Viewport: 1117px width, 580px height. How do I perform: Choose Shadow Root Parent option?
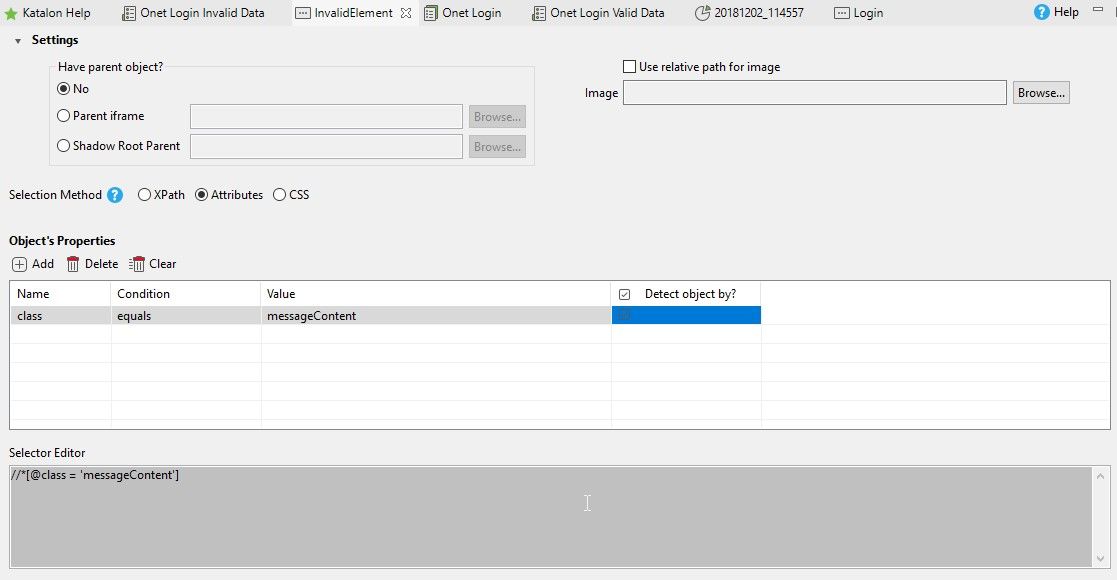[x=64, y=146]
